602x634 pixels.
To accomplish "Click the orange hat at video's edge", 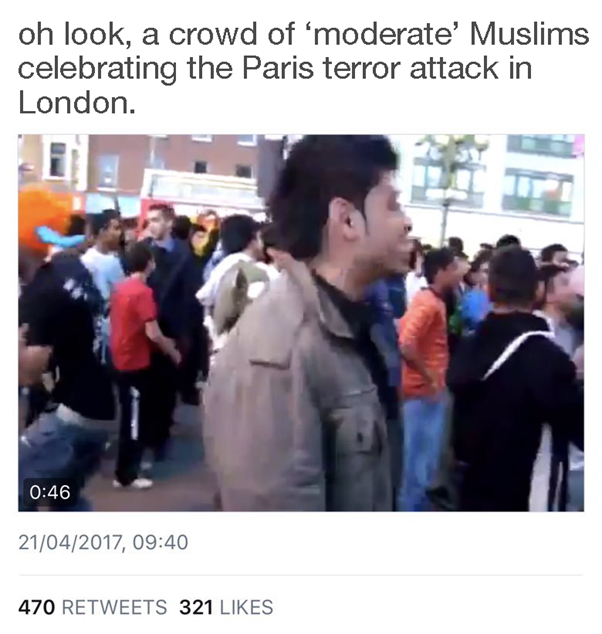I will (45, 220).
